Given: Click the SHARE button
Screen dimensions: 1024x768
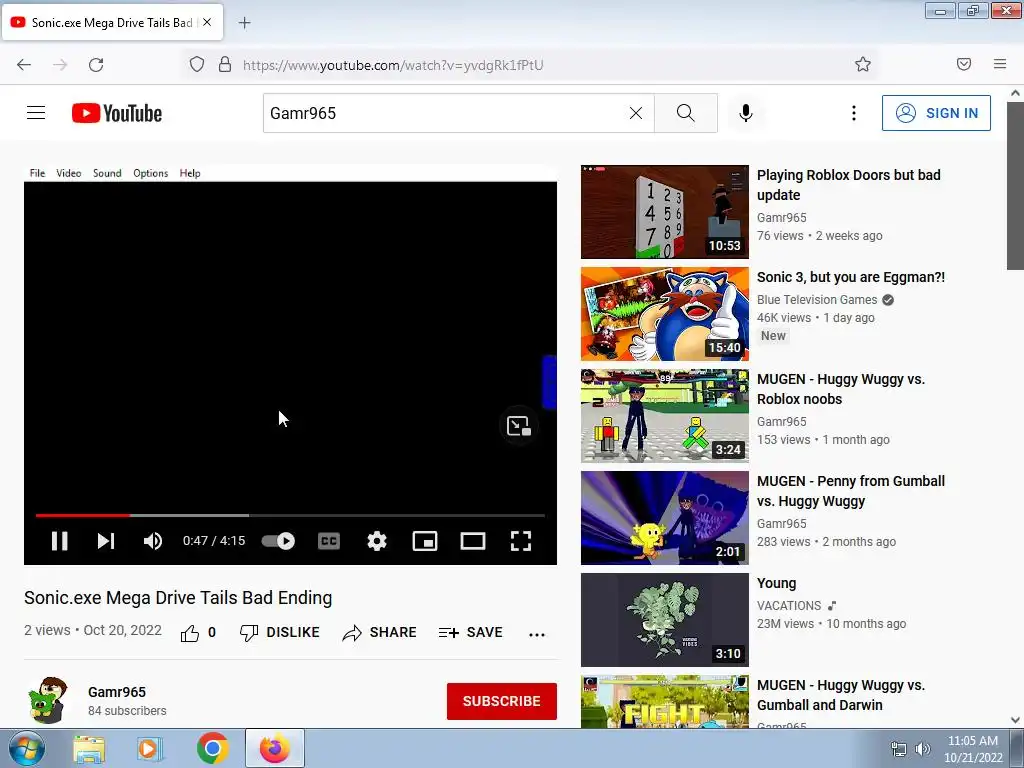Looking at the screenshot, I should 379,632.
